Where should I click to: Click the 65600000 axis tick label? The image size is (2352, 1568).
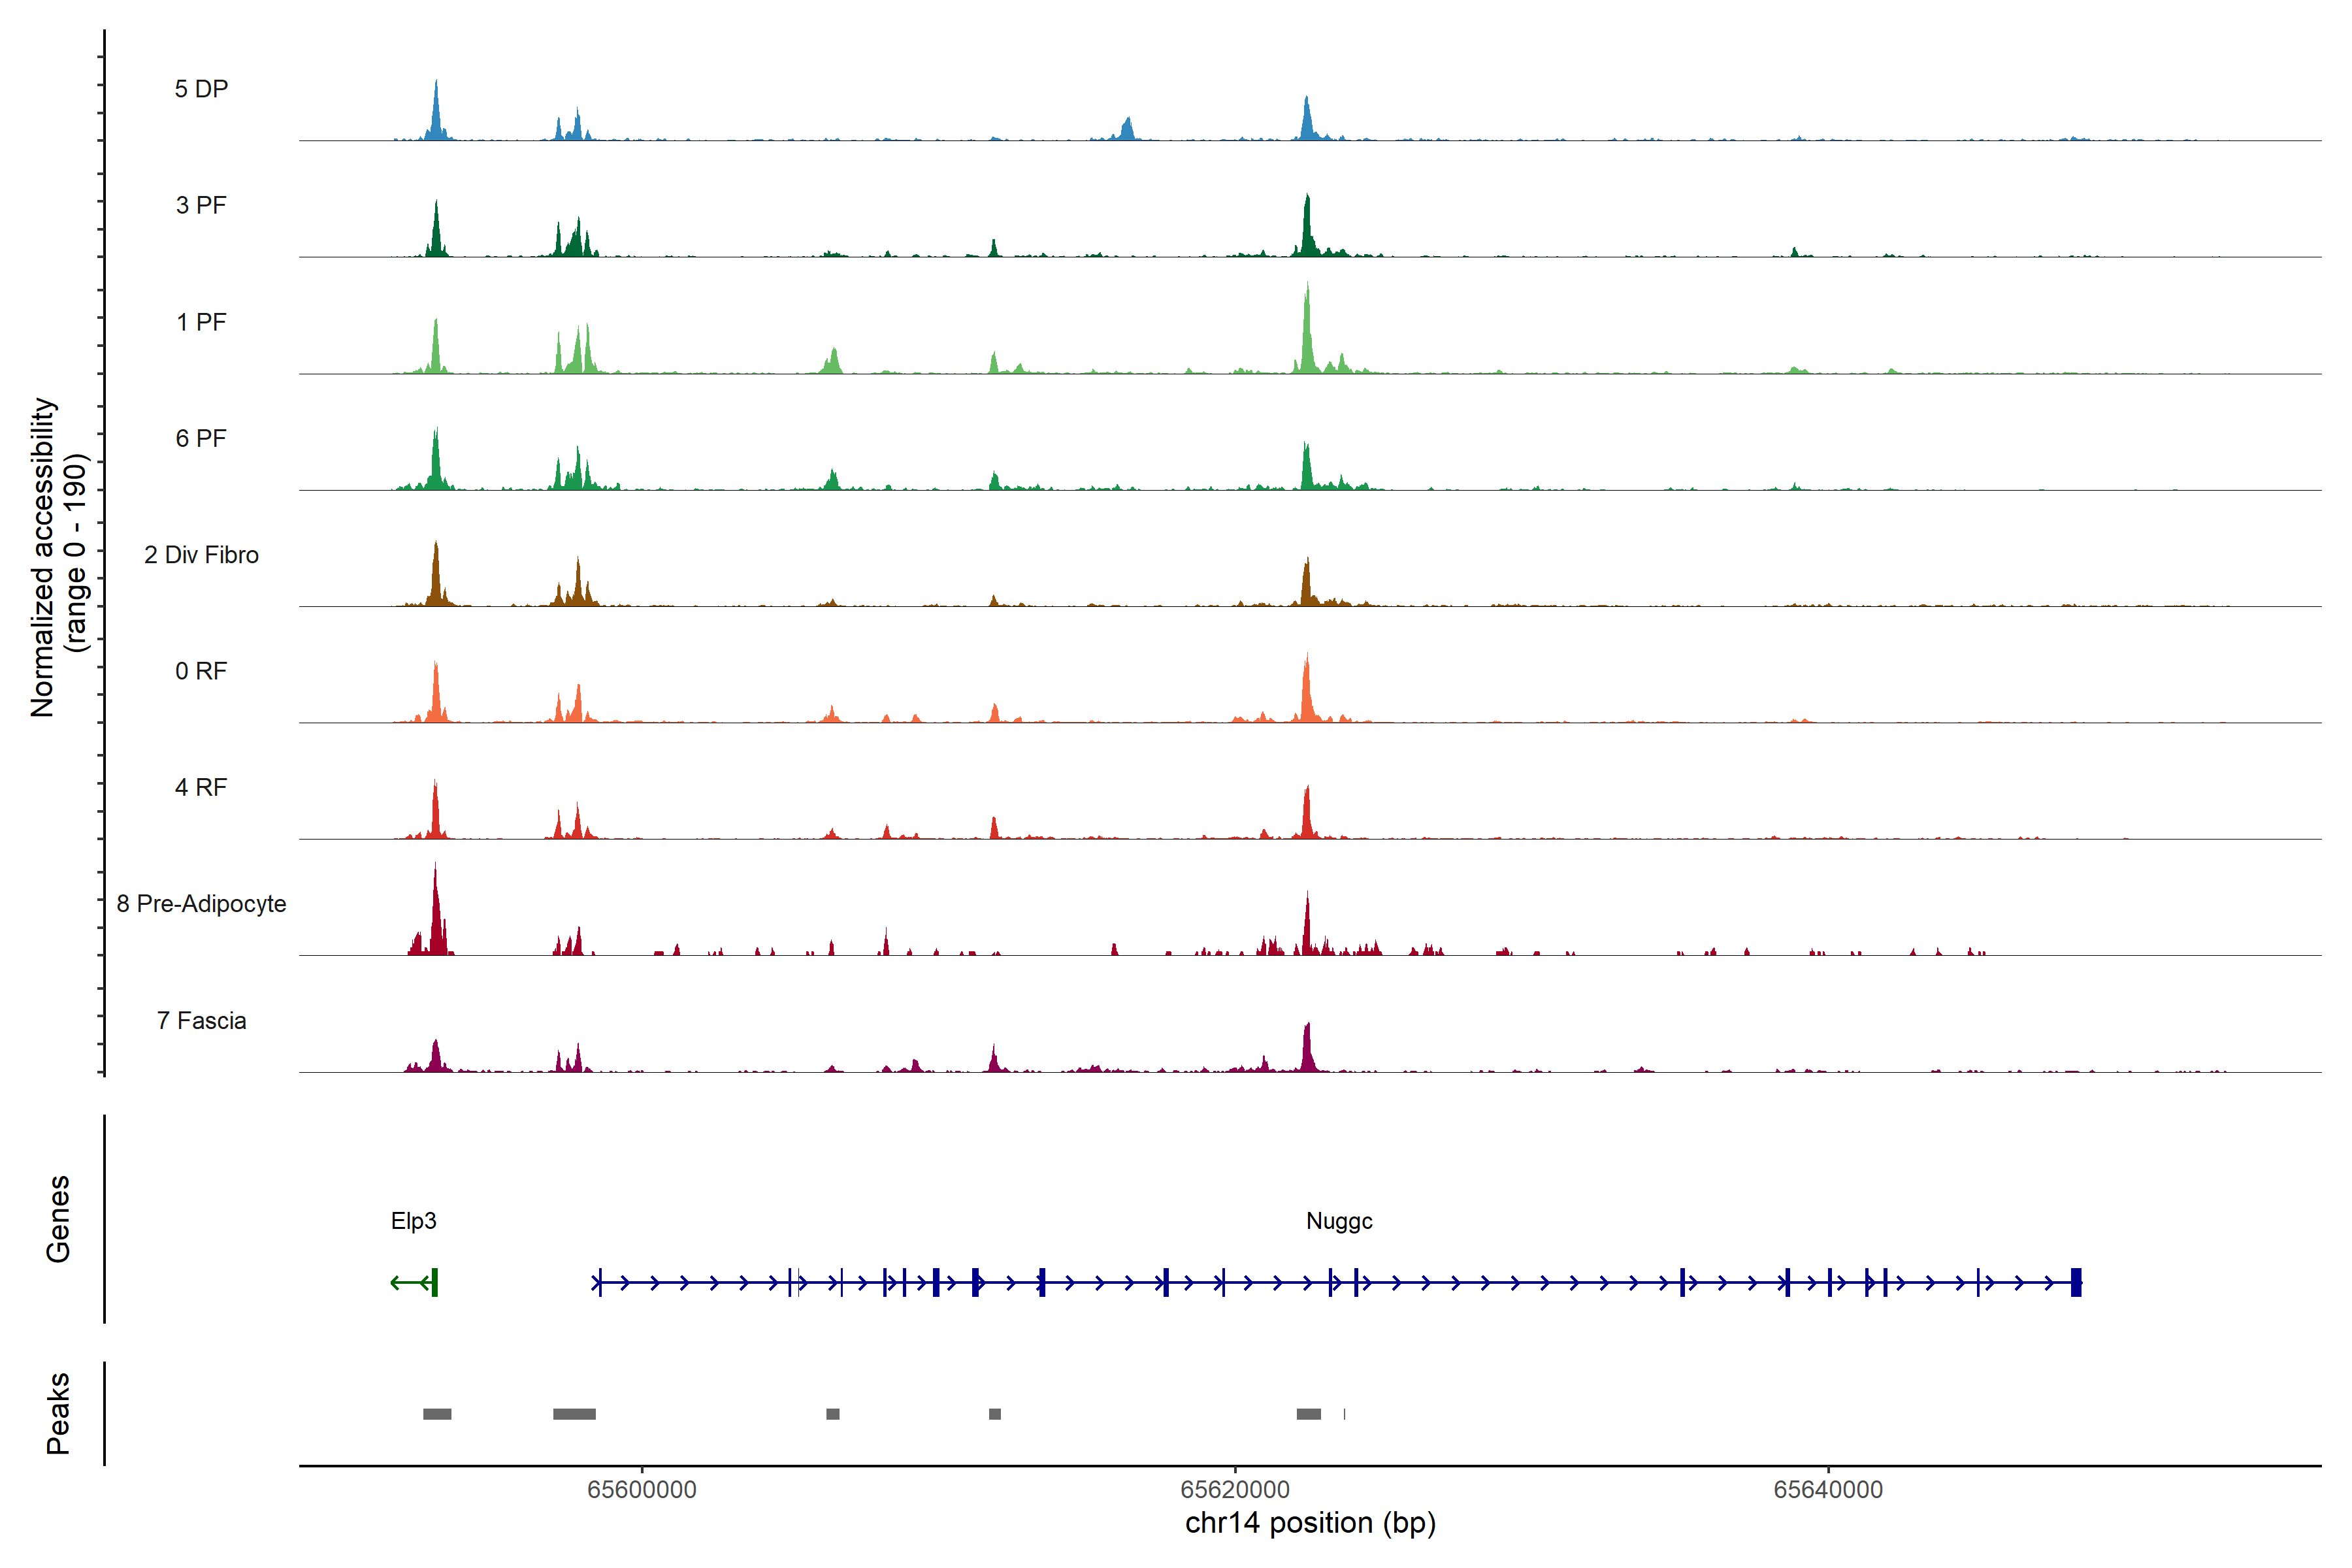tap(641, 1490)
